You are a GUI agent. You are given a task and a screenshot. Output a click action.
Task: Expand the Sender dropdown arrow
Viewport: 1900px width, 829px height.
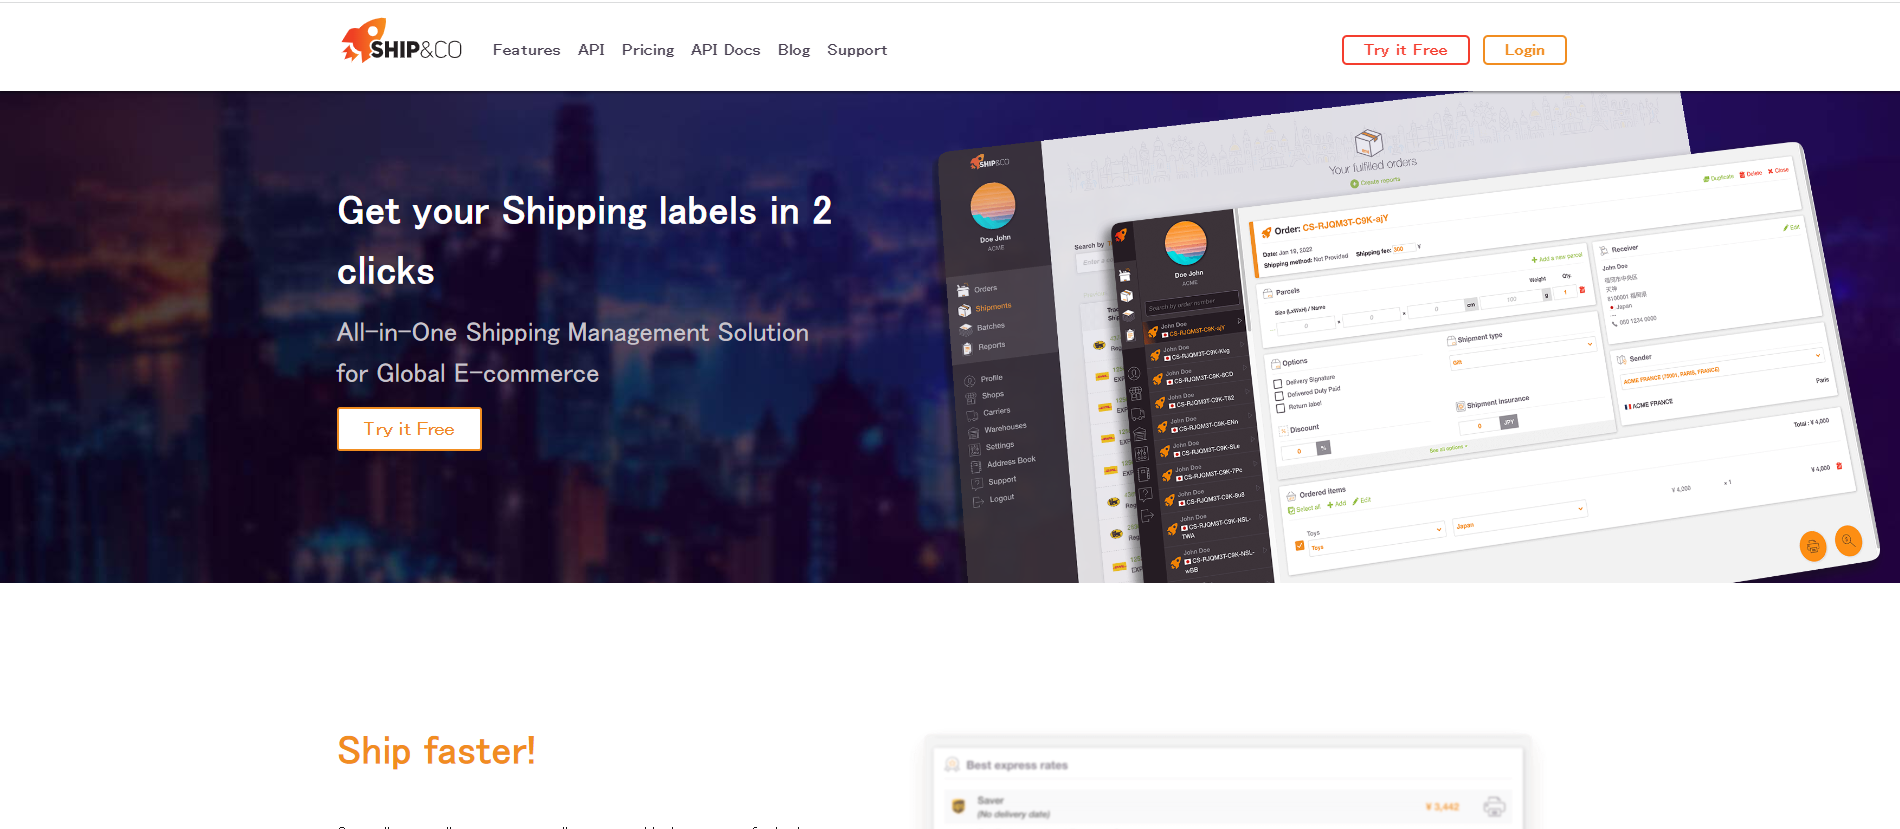pos(1817,355)
